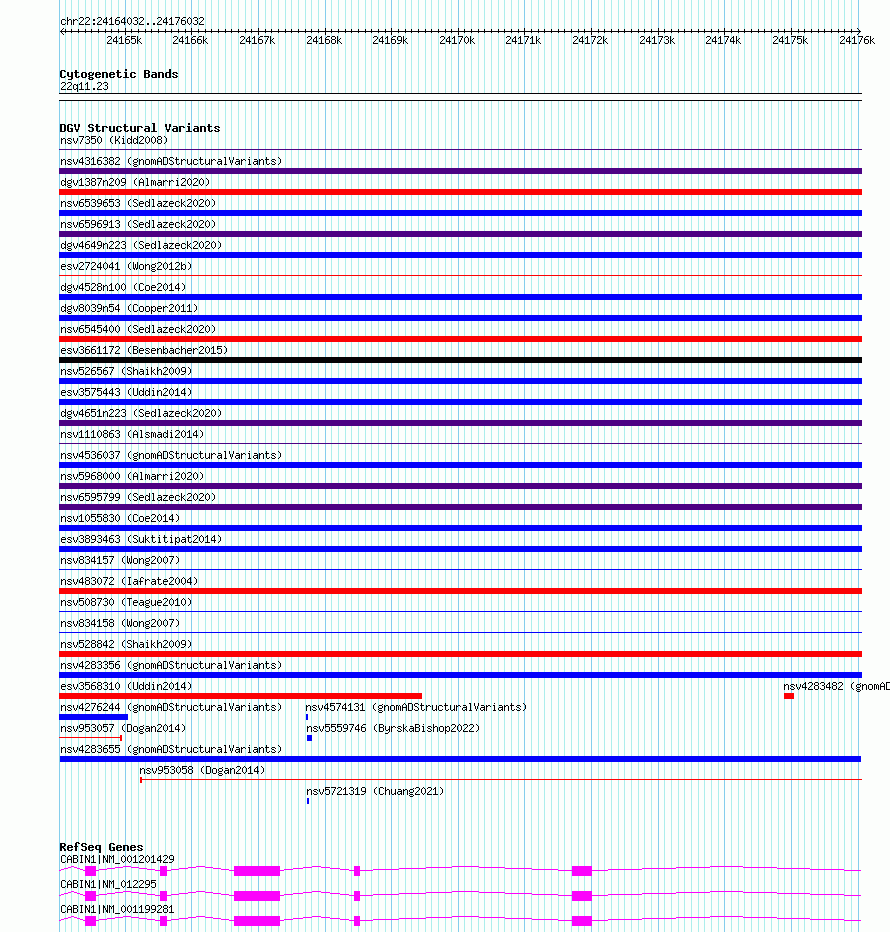
Task: Open nsv4574131 gnomAD variant label
Action: (416, 707)
